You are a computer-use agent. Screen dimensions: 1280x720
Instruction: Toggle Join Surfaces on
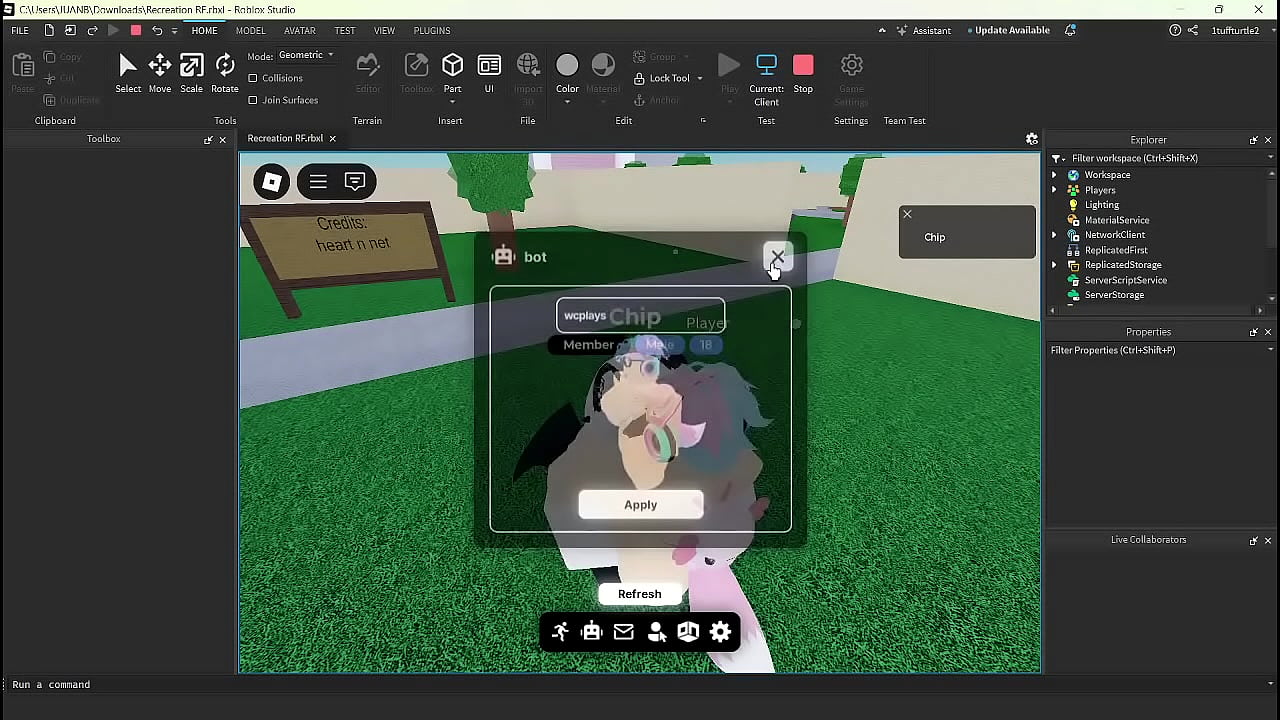(x=254, y=100)
